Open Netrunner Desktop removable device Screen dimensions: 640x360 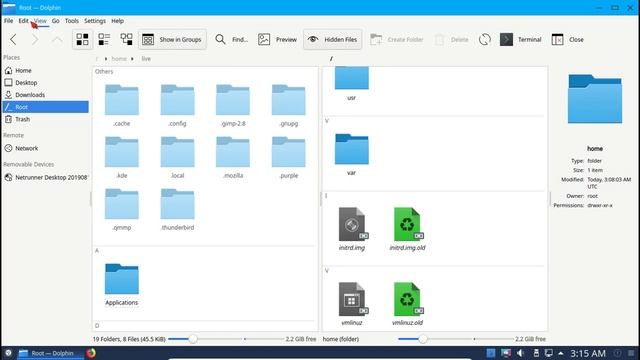45,178
